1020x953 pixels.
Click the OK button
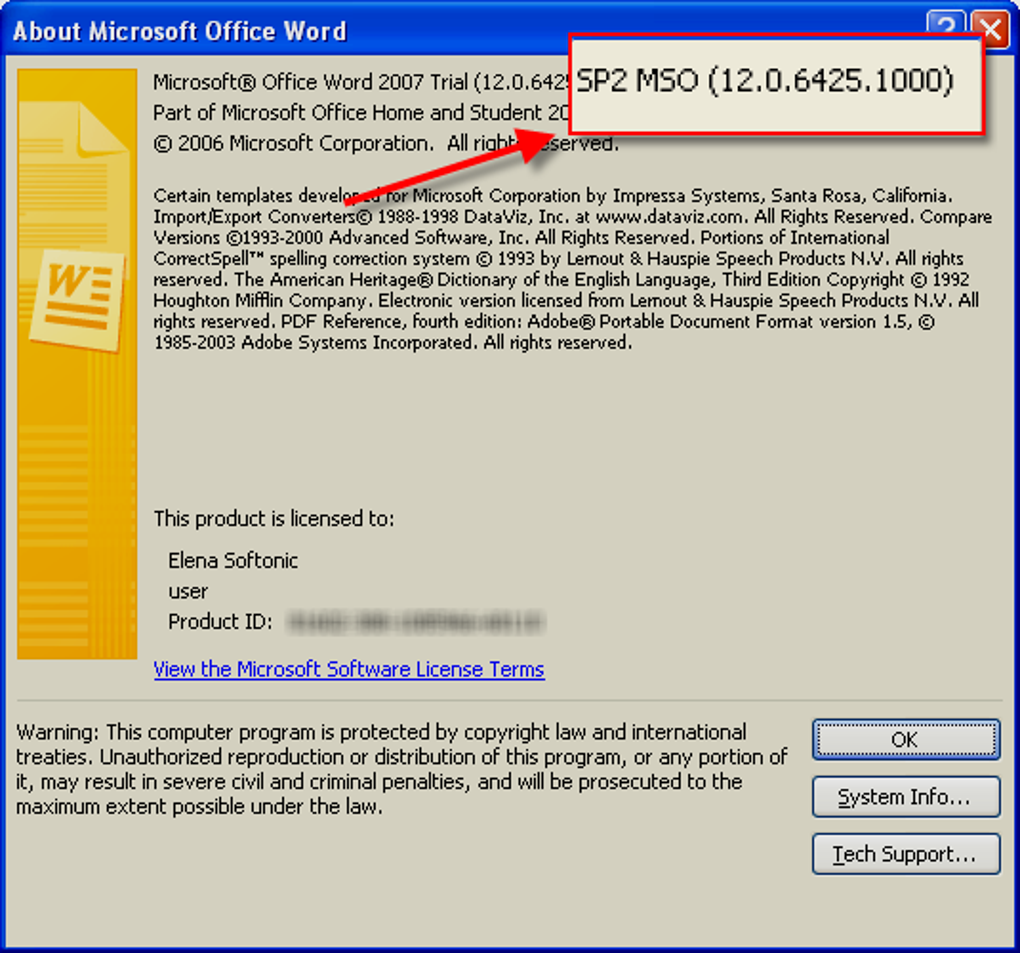click(906, 739)
